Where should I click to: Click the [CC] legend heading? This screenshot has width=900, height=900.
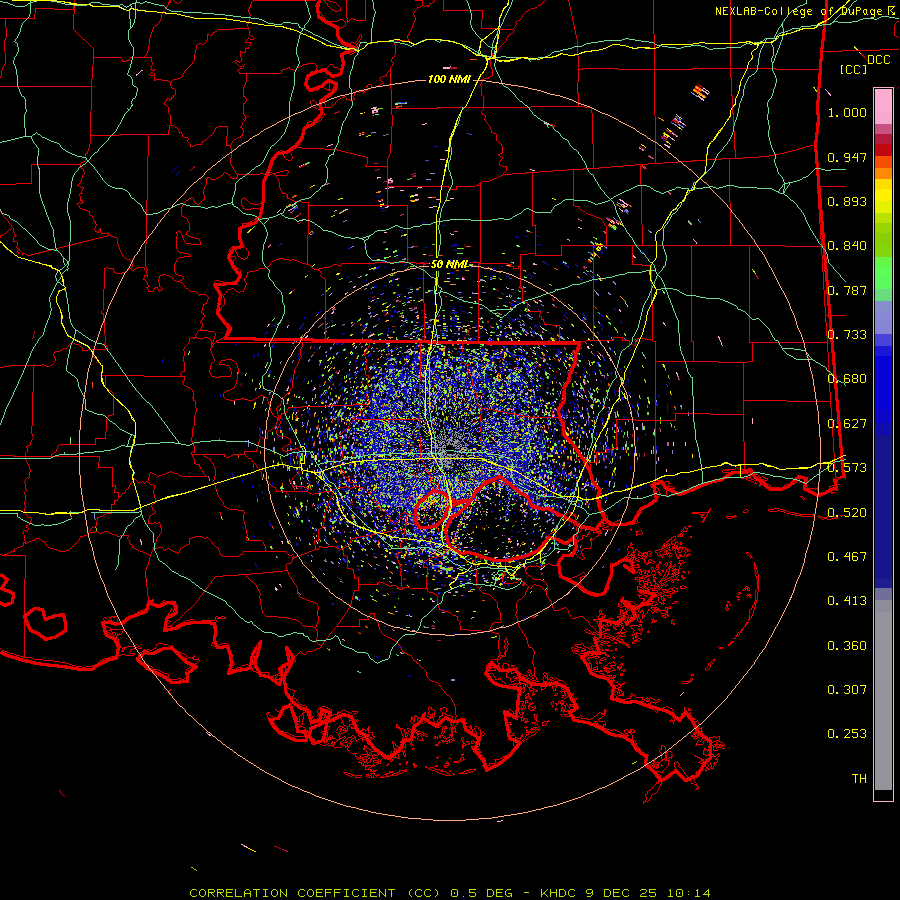pyautogui.click(x=854, y=69)
